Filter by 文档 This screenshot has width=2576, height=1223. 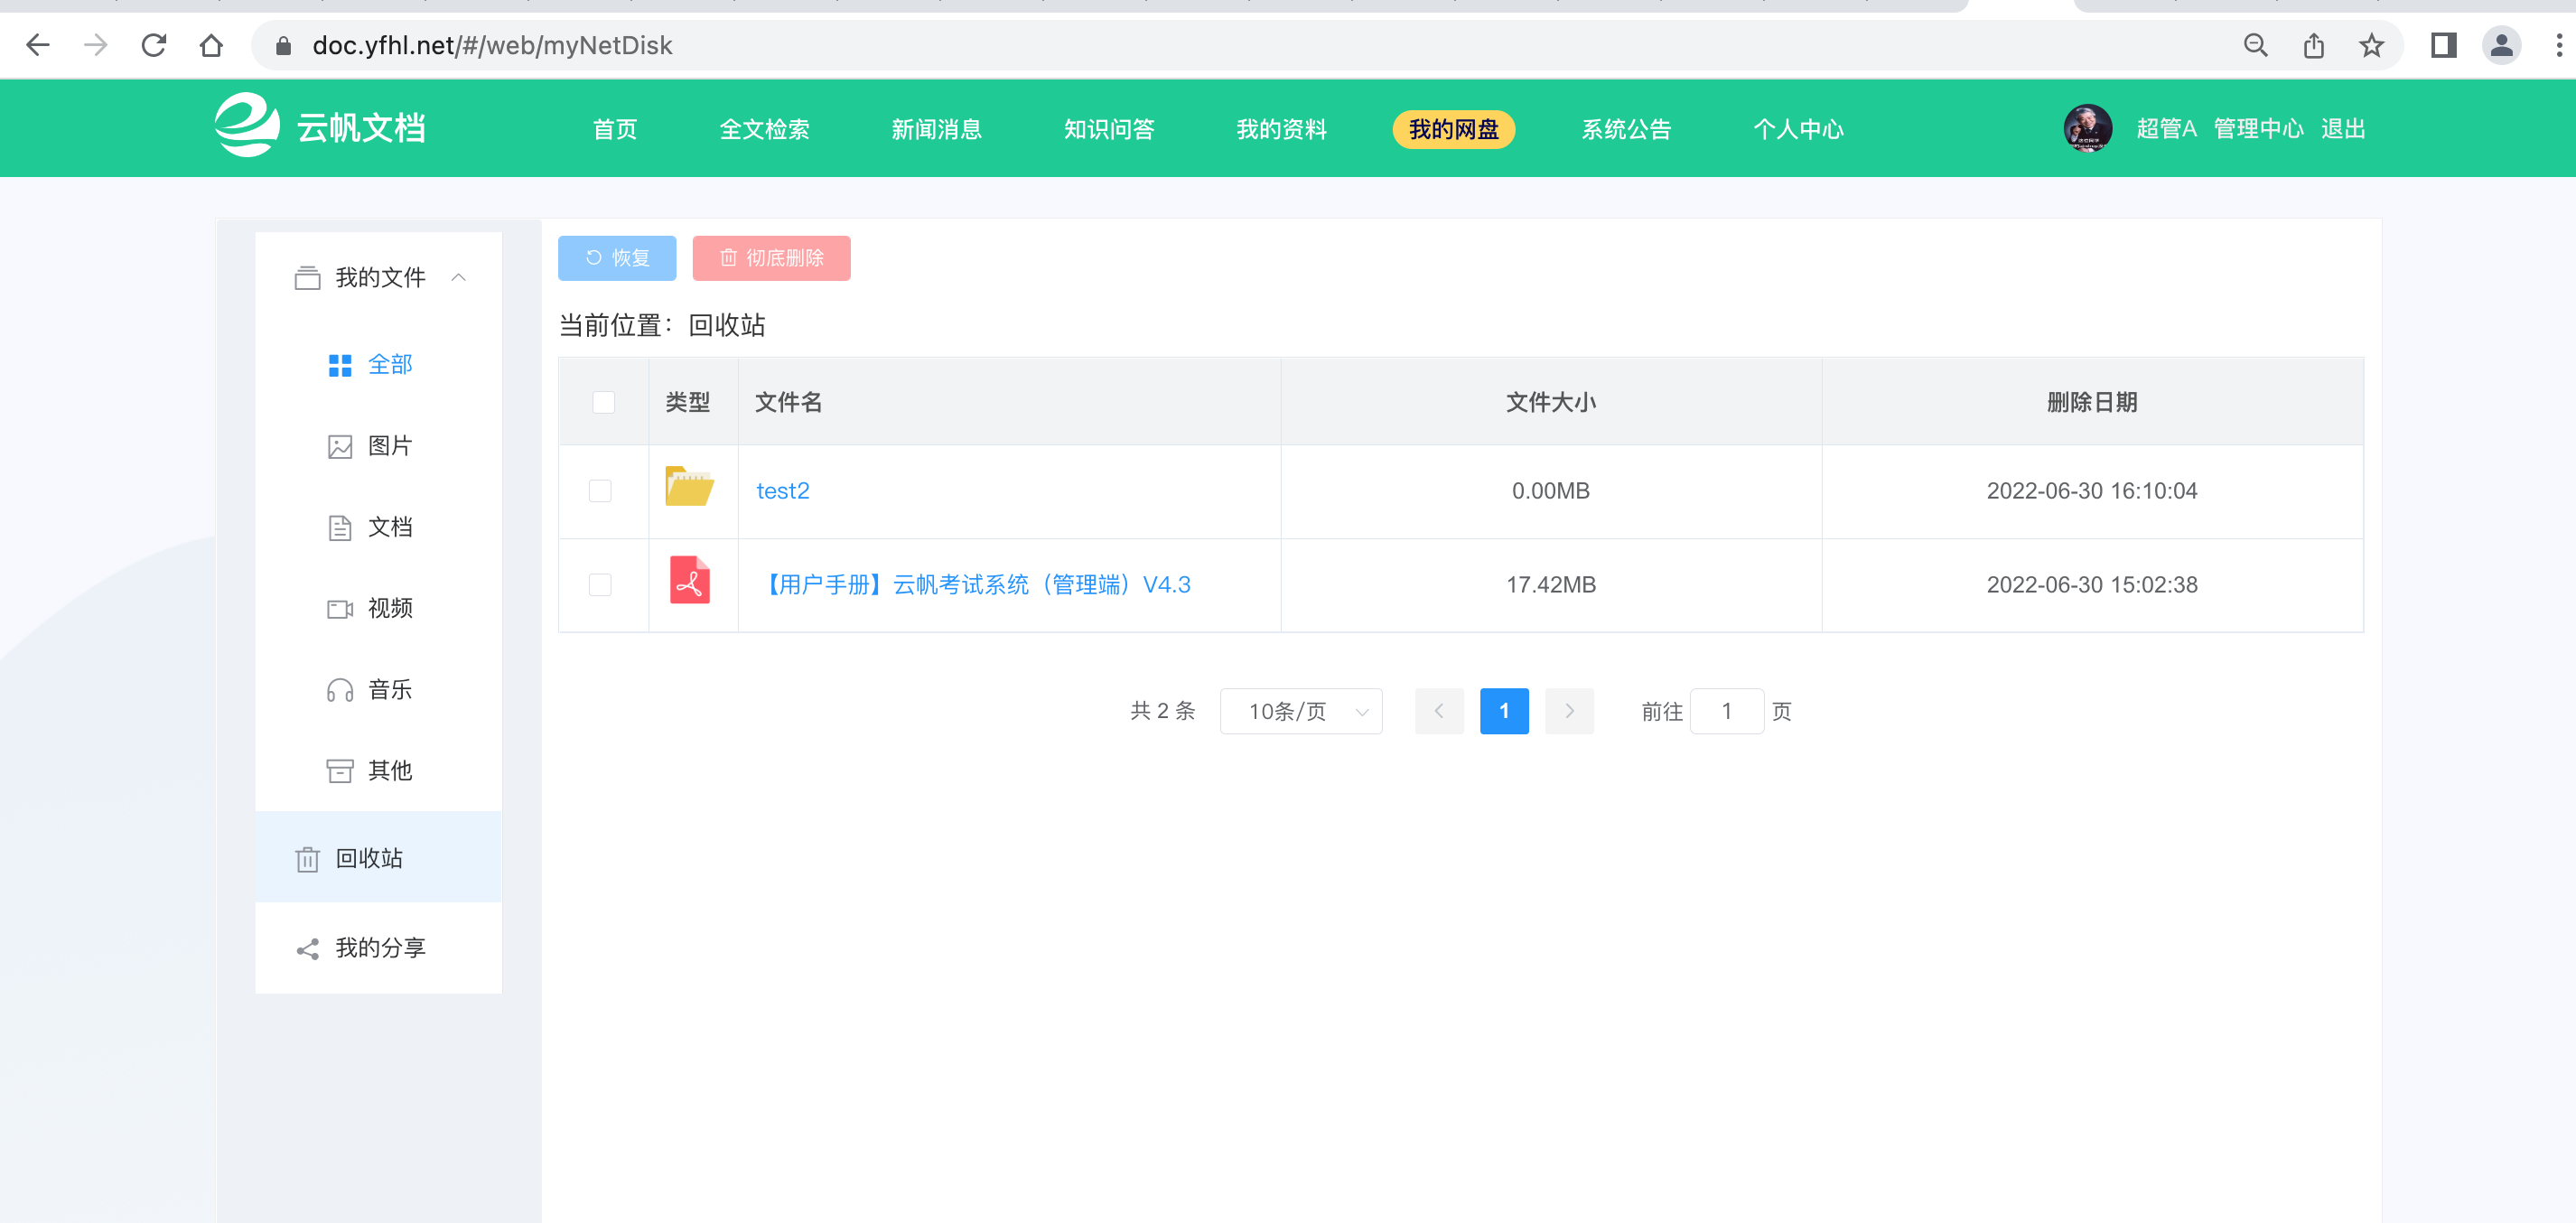tap(378, 527)
